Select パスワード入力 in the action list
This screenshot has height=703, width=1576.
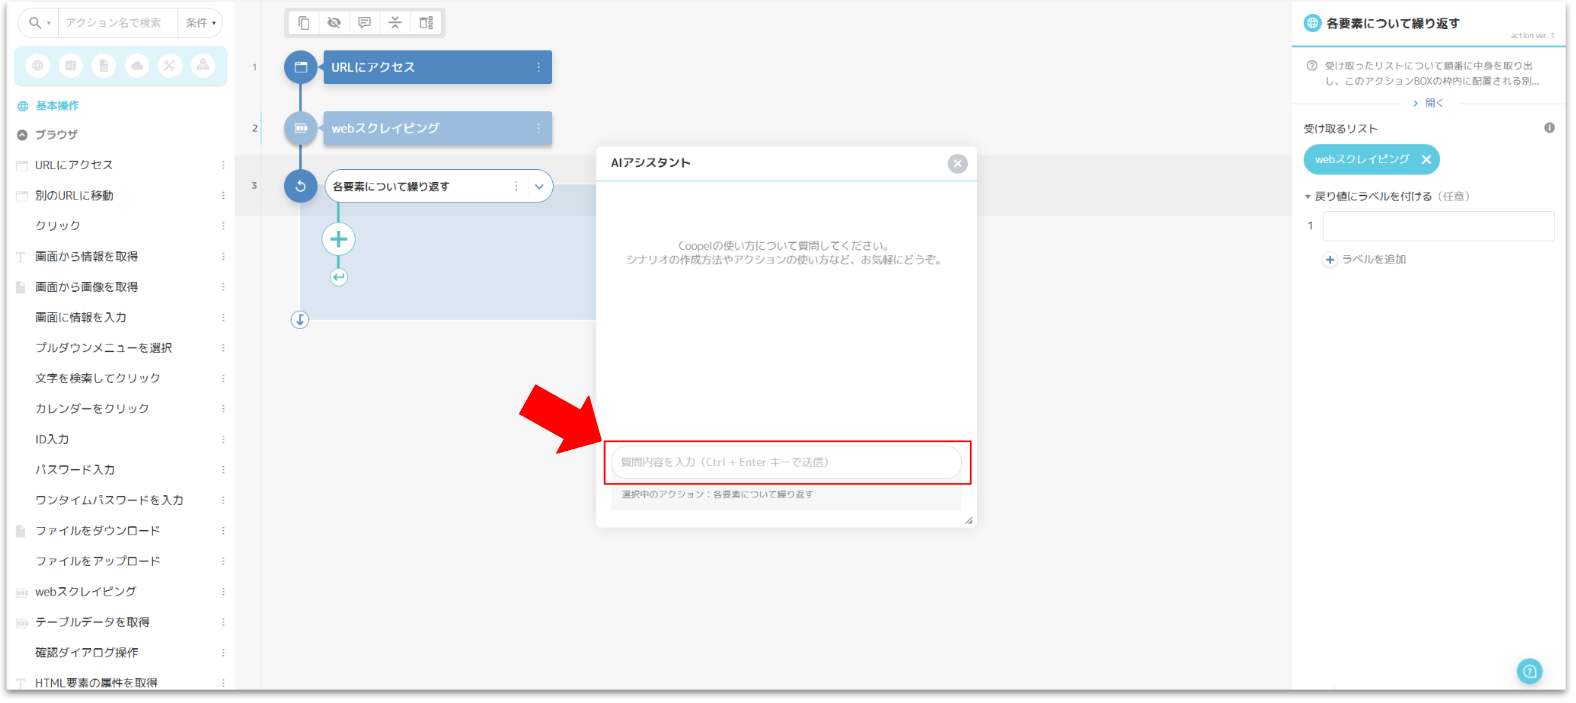[x=75, y=470]
